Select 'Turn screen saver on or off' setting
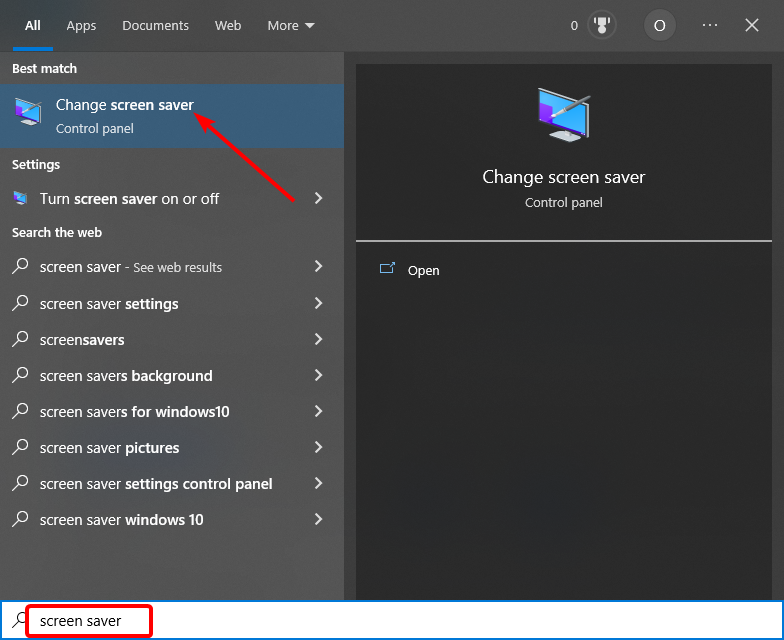 point(172,198)
